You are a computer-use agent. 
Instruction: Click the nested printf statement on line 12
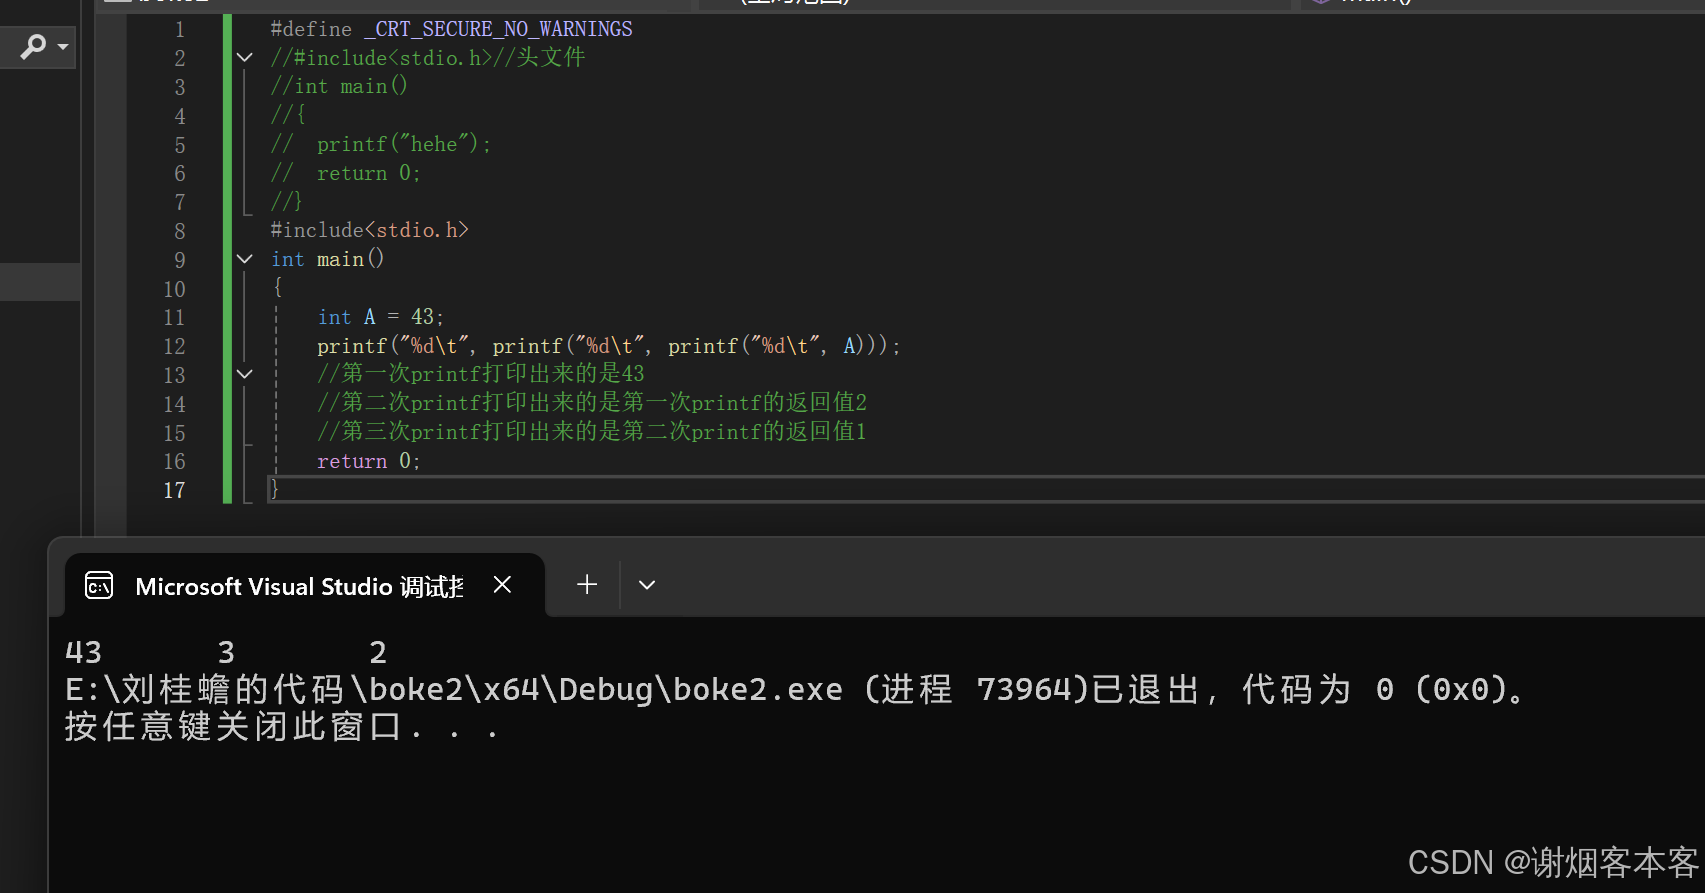click(x=608, y=346)
